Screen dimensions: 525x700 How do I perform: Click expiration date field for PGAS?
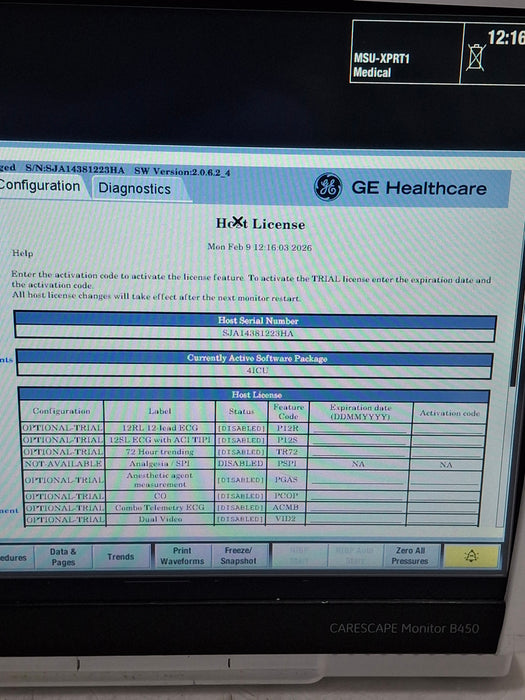358,480
